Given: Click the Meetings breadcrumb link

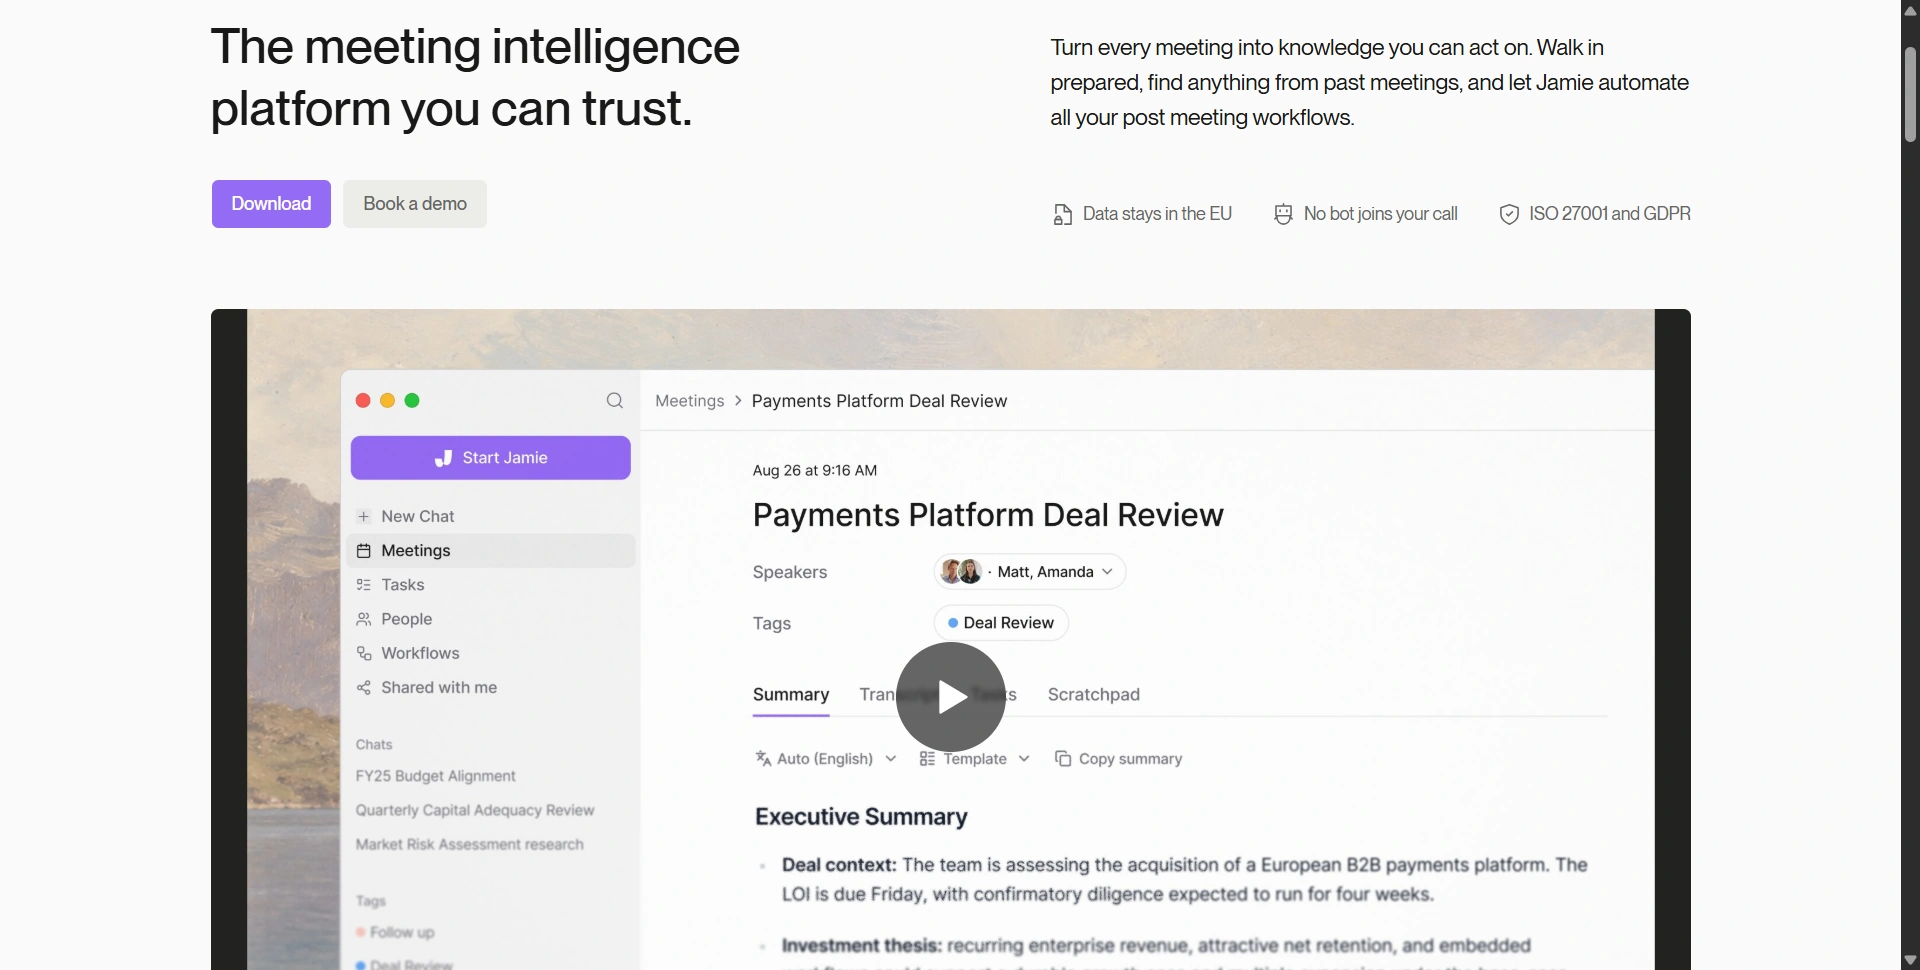Looking at the screenshot, I should [690, 401].
